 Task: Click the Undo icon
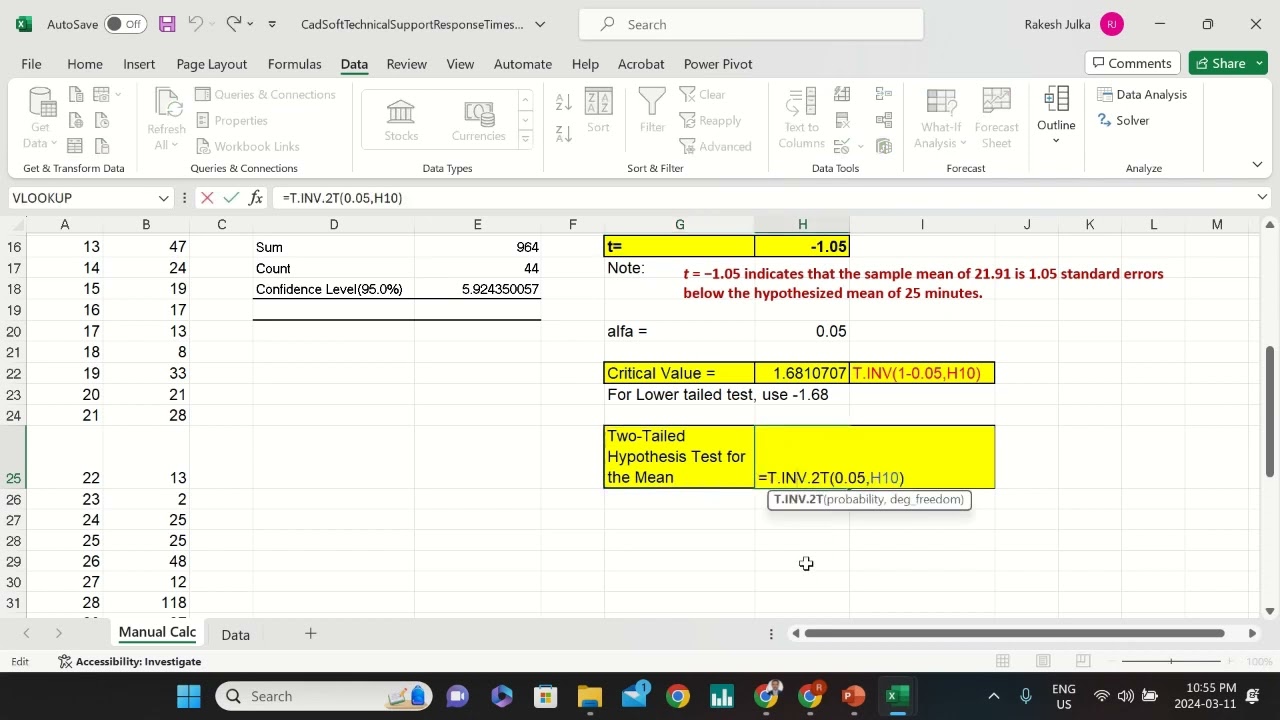[x=196, y=24]
